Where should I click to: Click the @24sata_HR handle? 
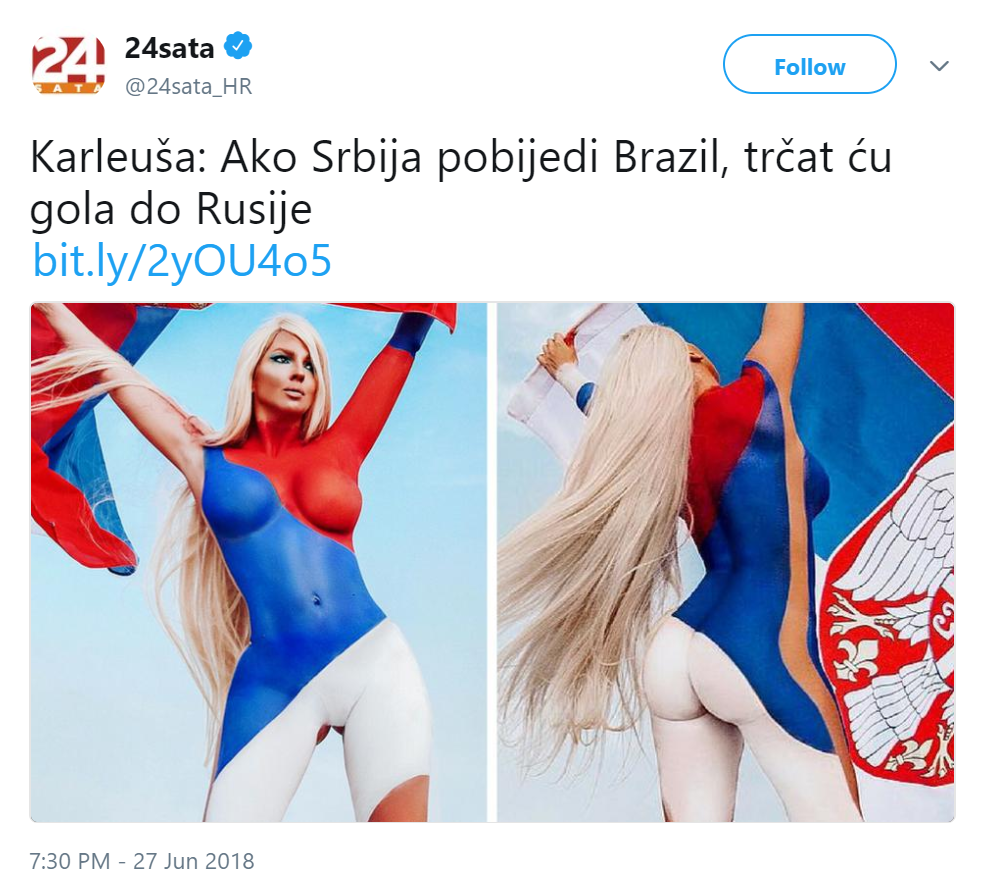pyautogui.click(x=188, y=86)
